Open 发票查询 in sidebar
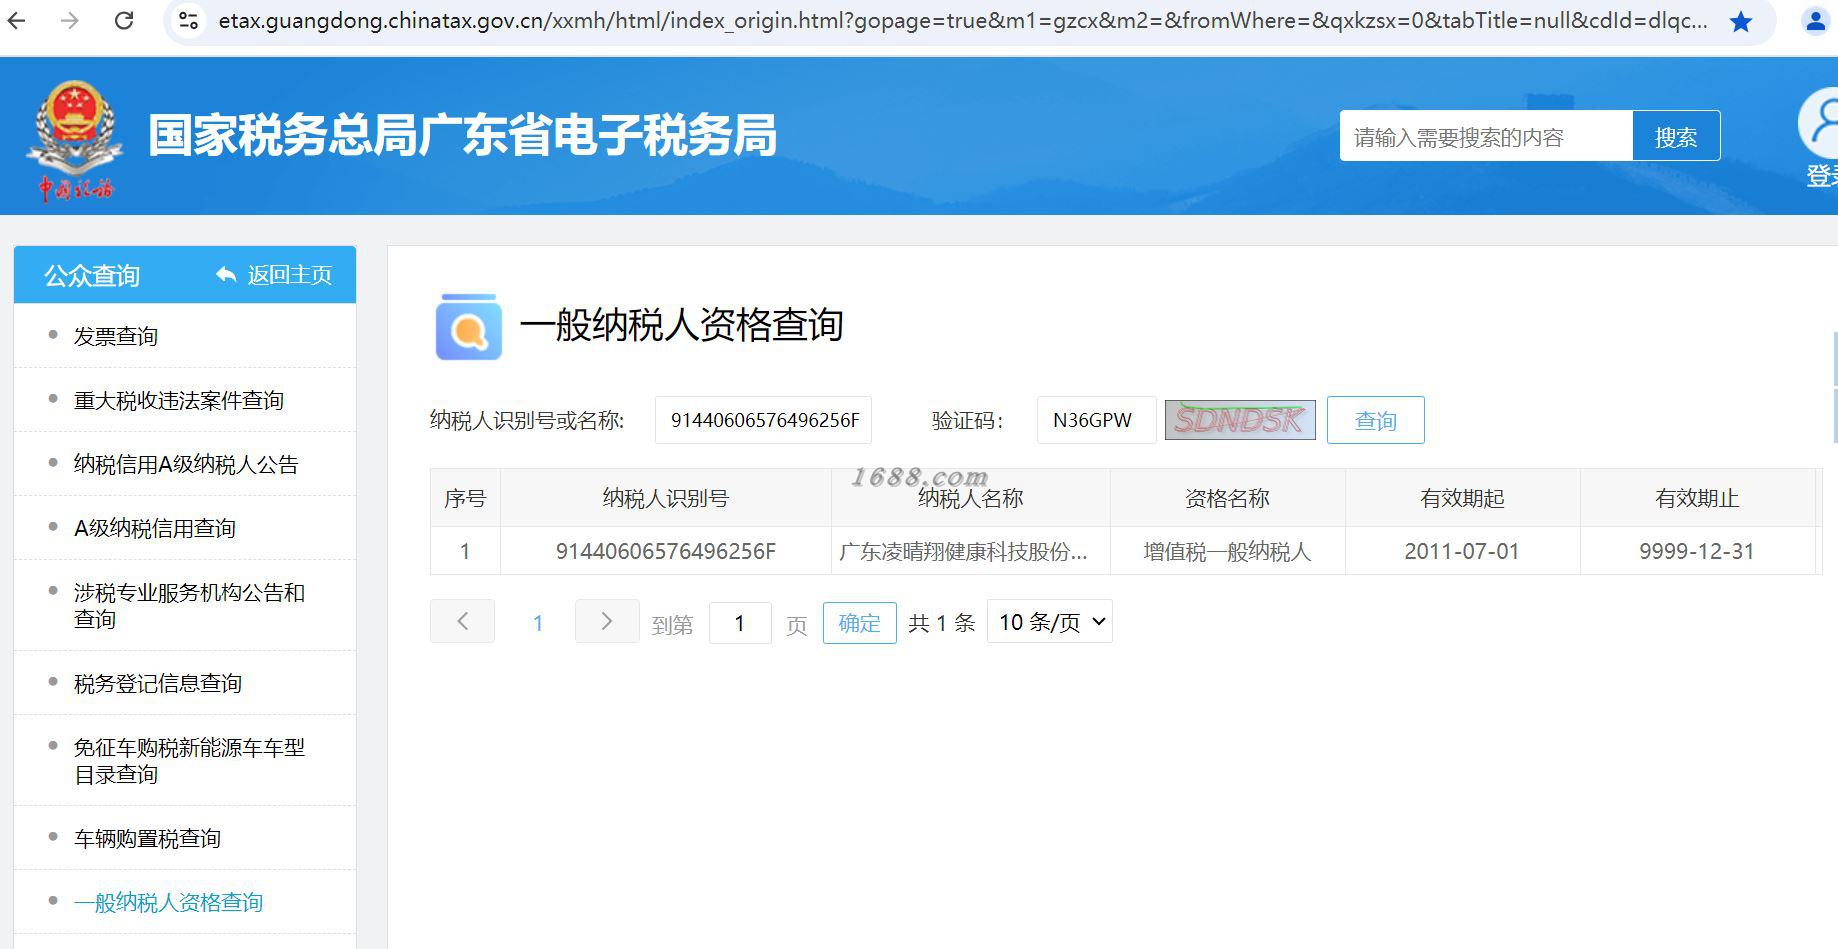Screen dimensions: 1838x949 [116, 337]
